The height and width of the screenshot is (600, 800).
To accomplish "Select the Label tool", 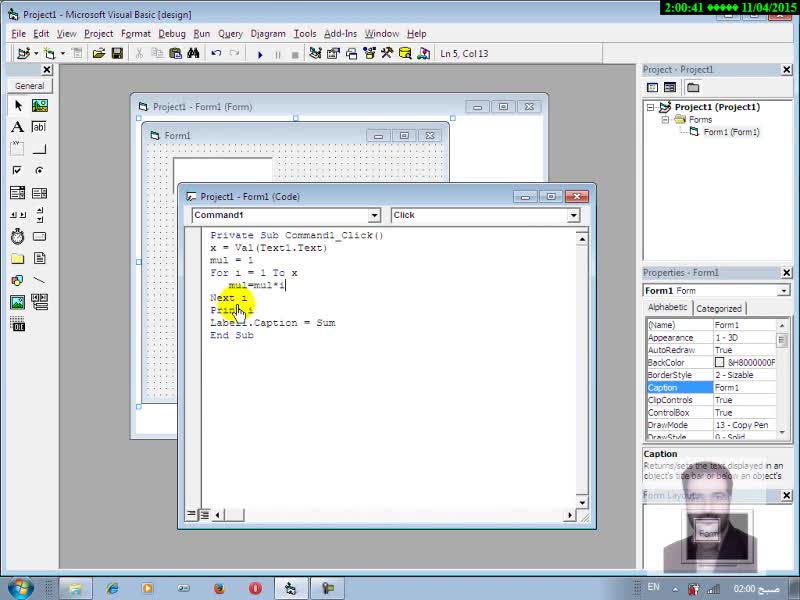I will pos(18,127).
